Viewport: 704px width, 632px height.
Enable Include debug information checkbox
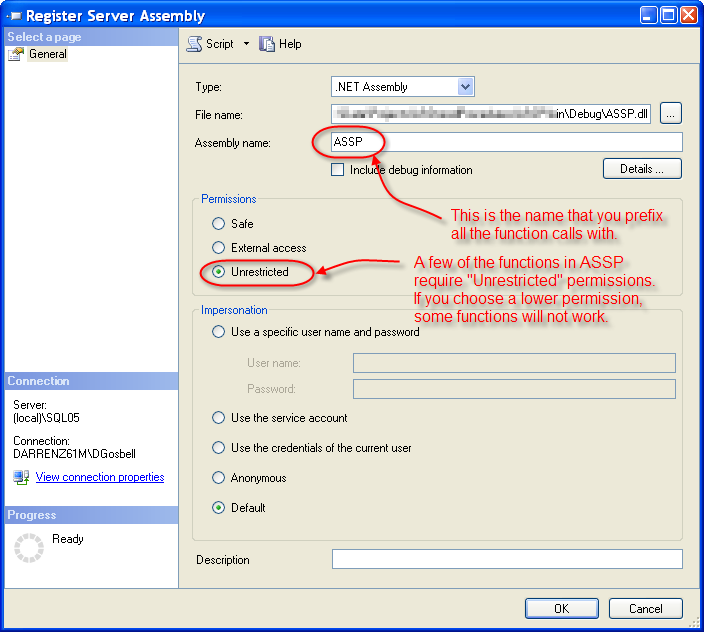[338, 170]
